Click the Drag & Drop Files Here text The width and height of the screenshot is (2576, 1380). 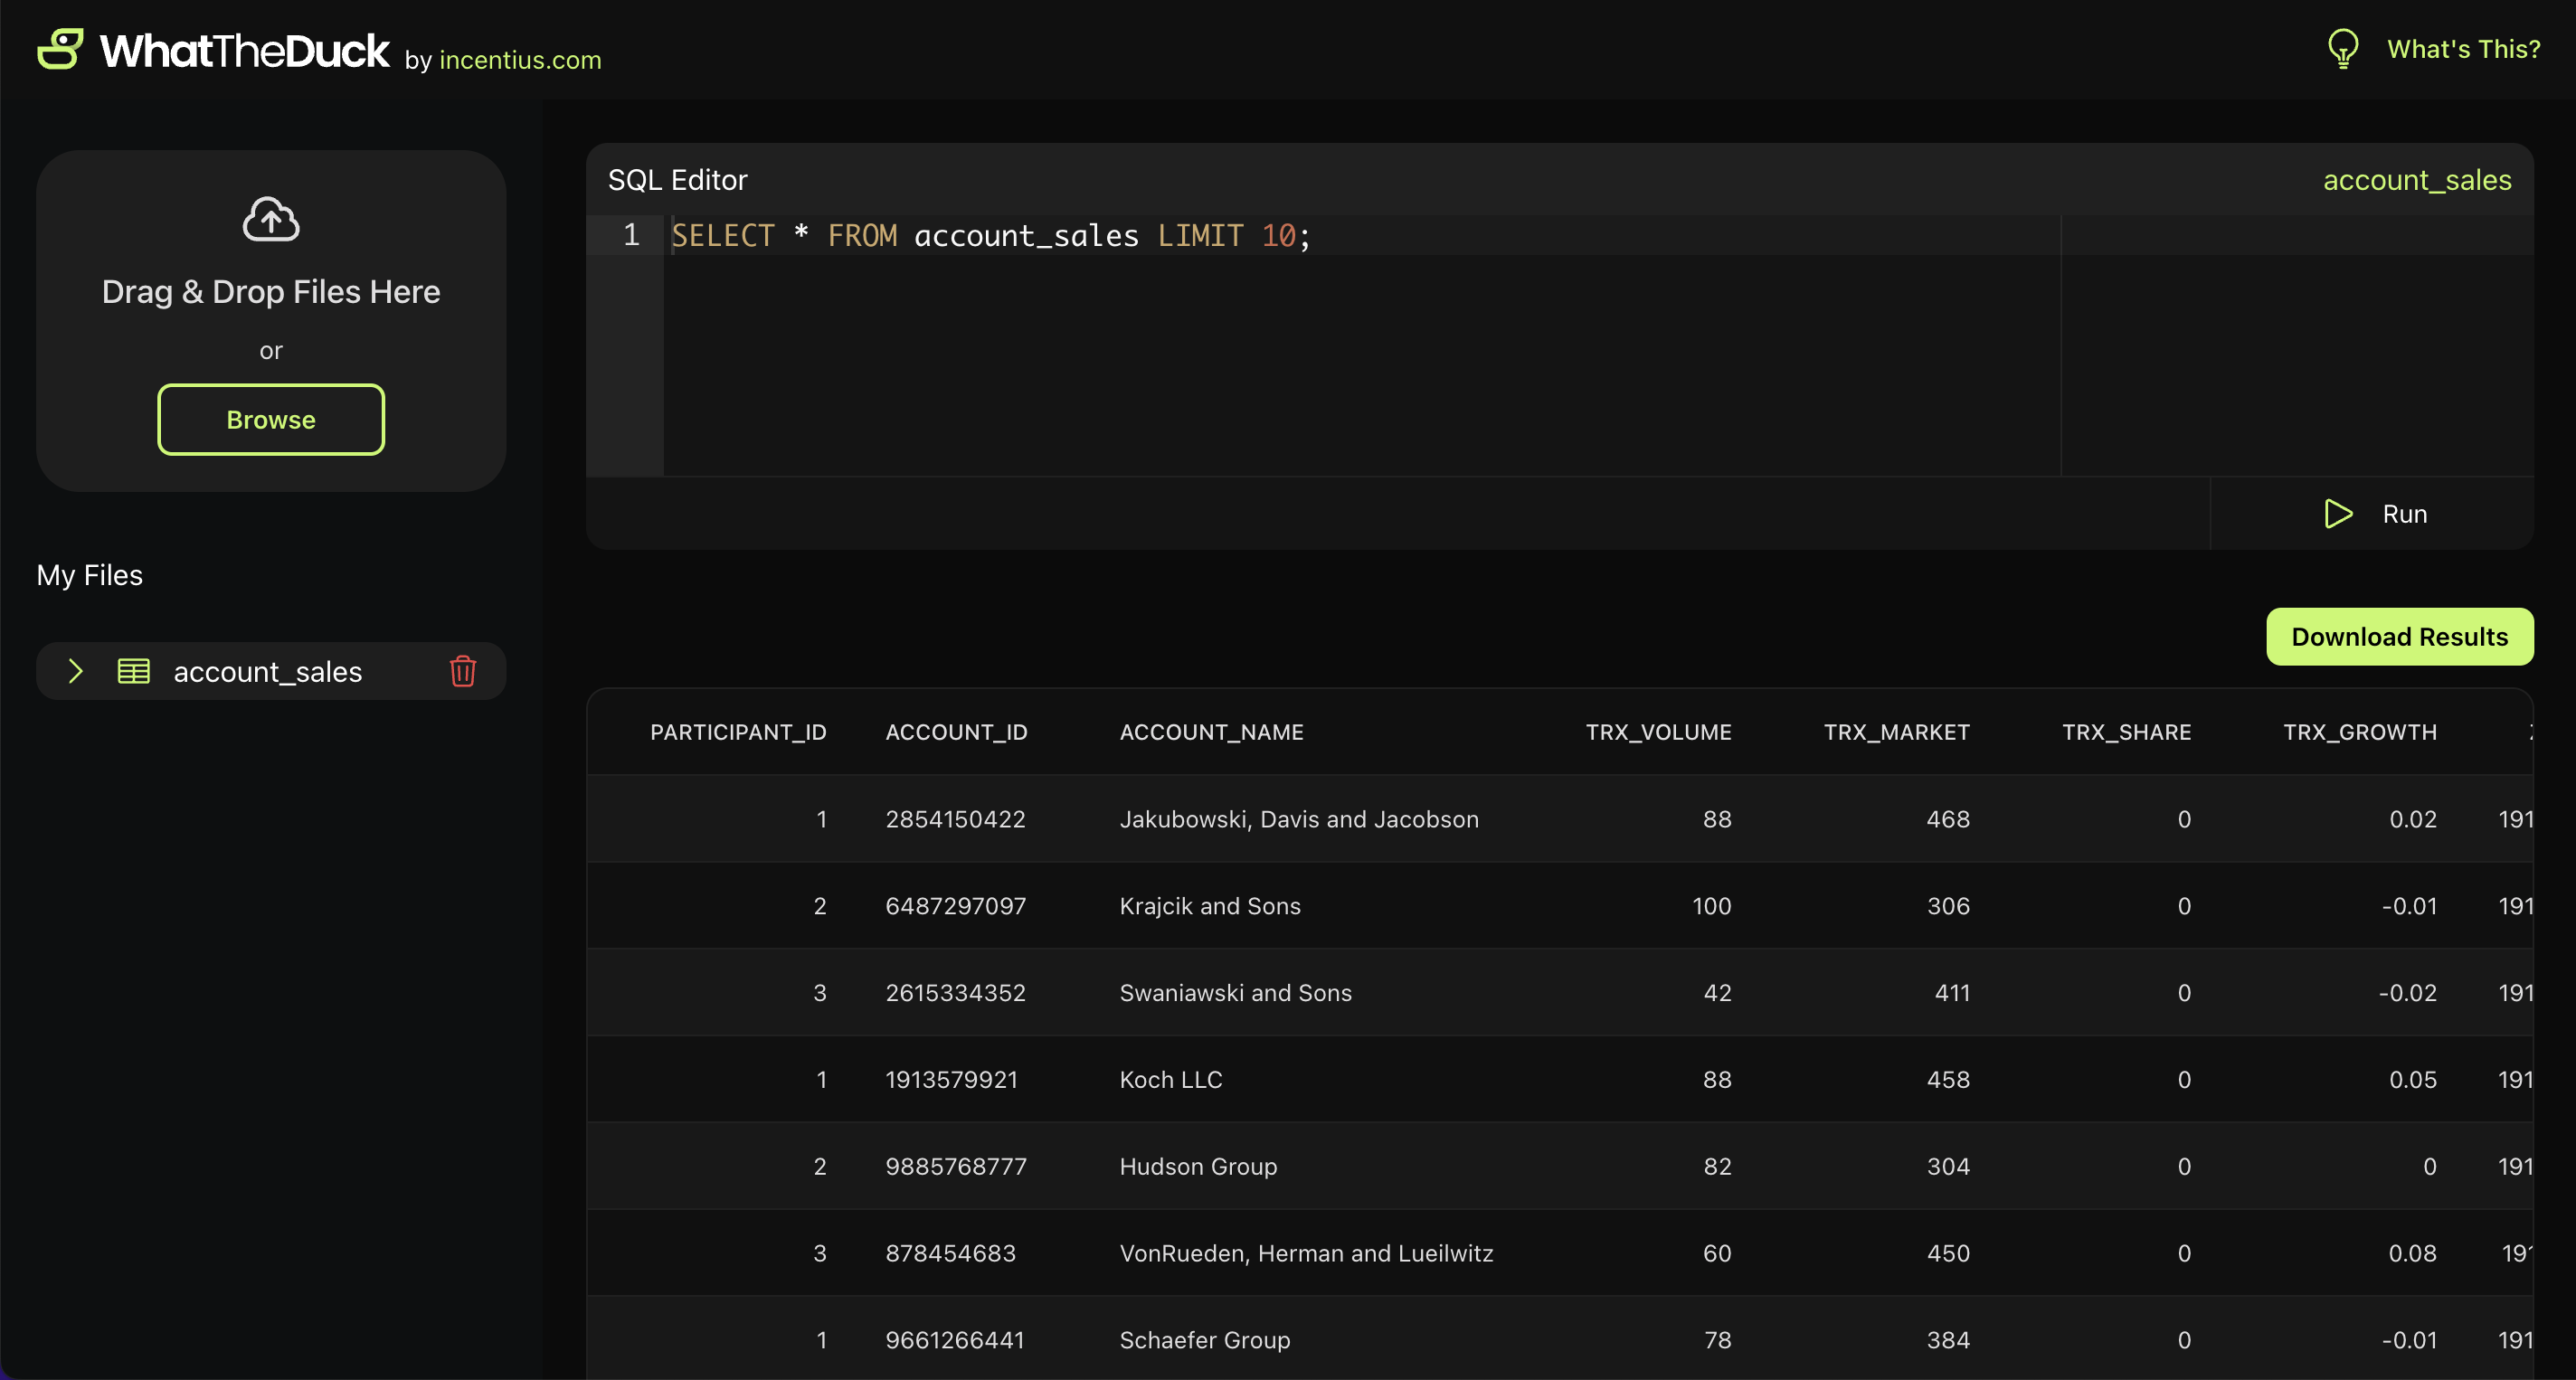tap(271, 292)
